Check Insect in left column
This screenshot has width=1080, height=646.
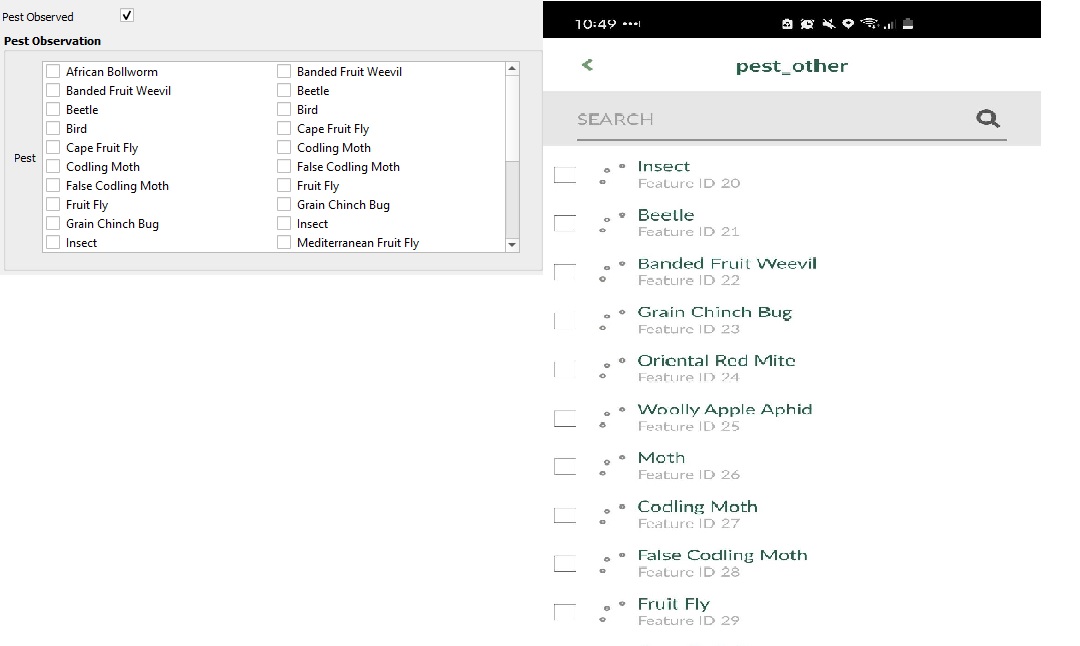point(52,242)
